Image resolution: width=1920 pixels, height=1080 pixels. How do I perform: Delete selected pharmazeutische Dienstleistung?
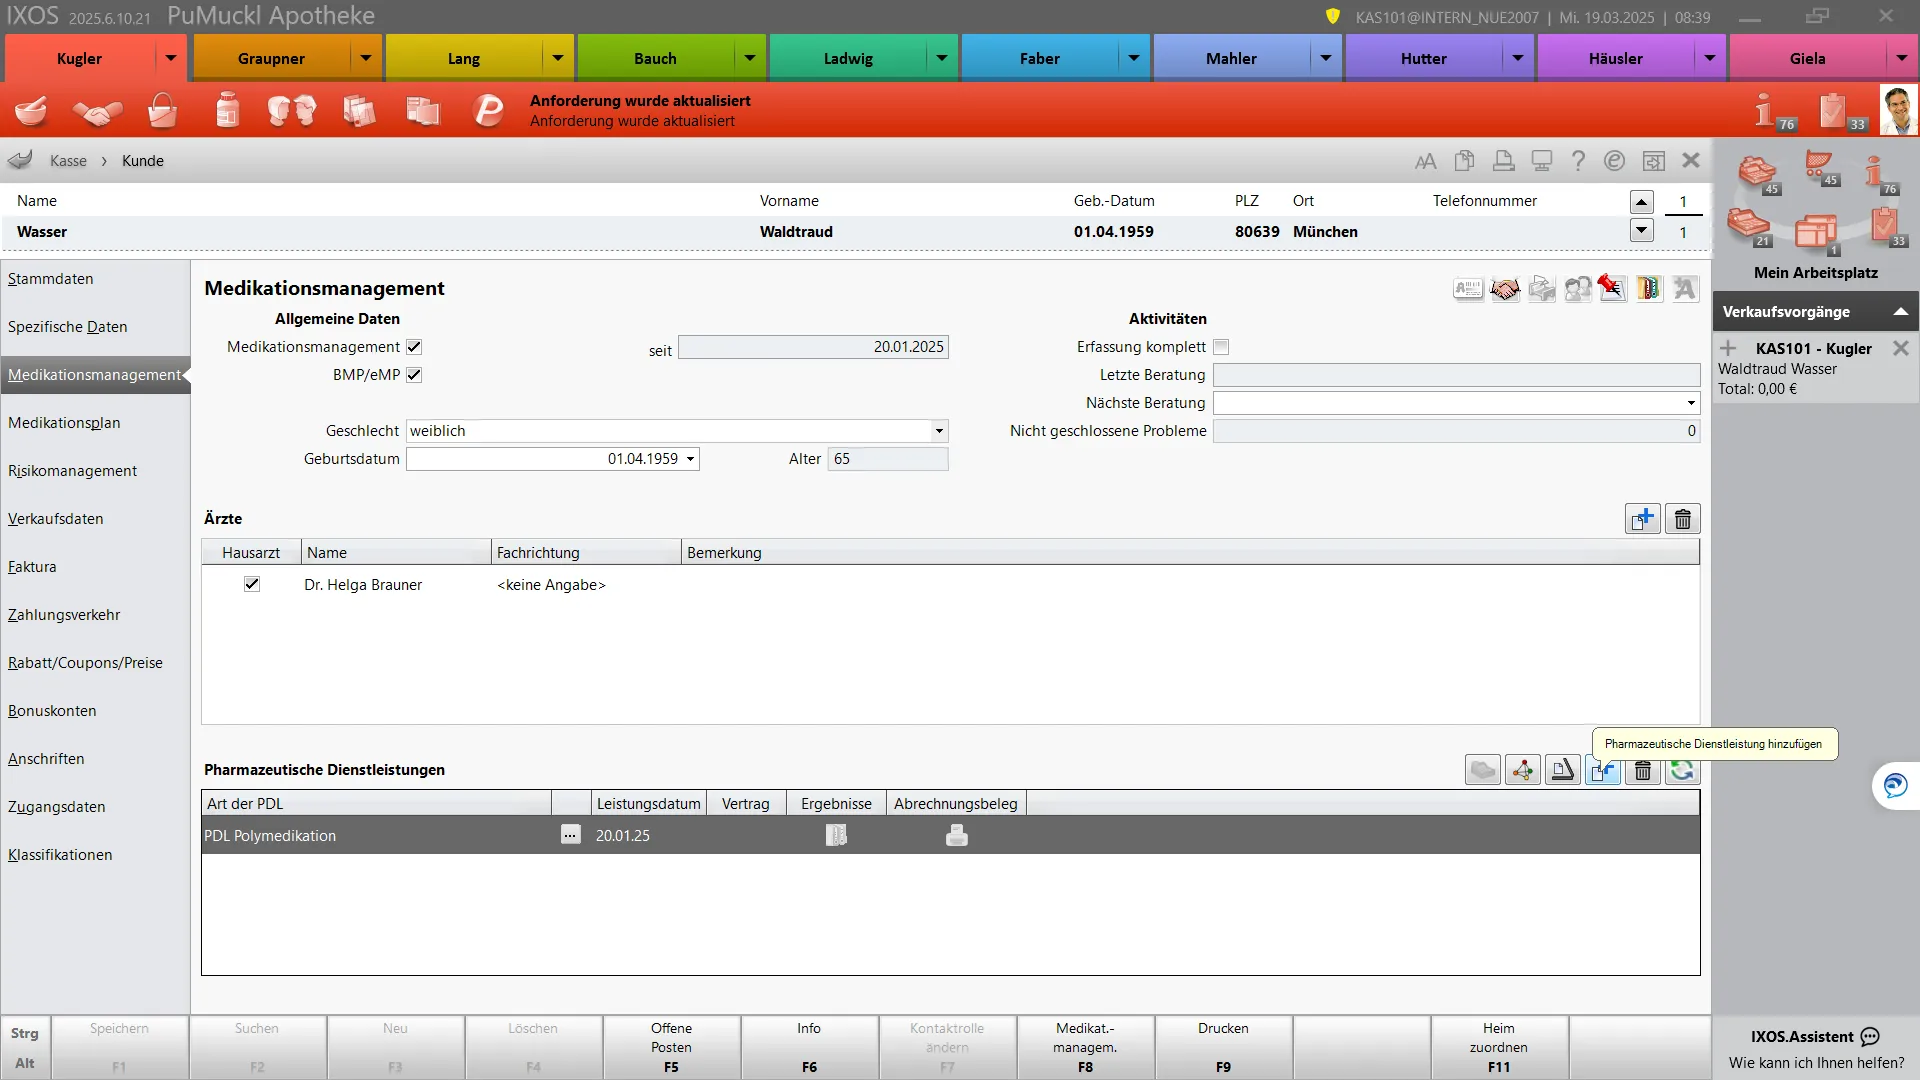point(1643,770)
